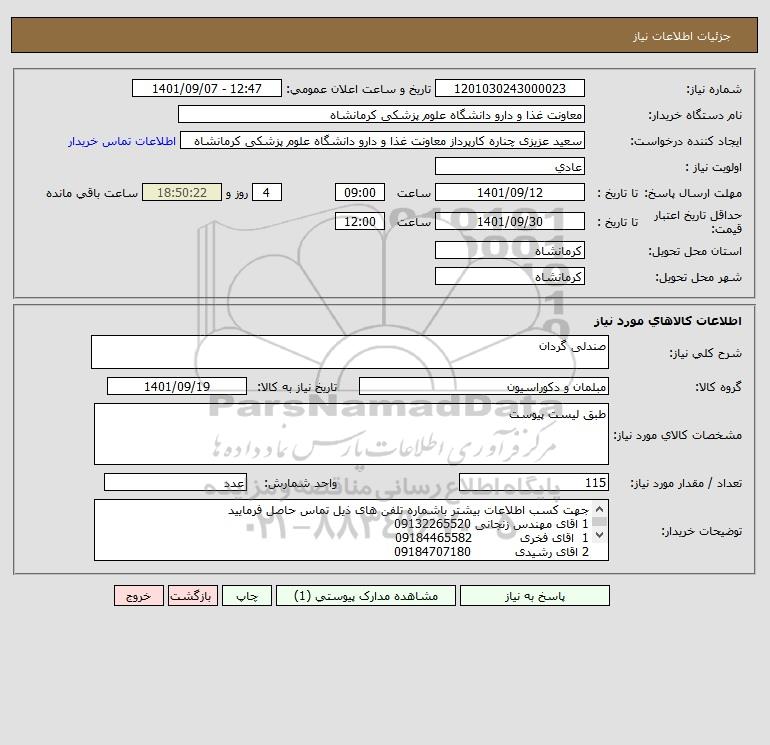Click the goods group field 'مبلمان و دکوراسیون'
The width and height of the screenshot is (770, 745).
click(x=484, y=386)
